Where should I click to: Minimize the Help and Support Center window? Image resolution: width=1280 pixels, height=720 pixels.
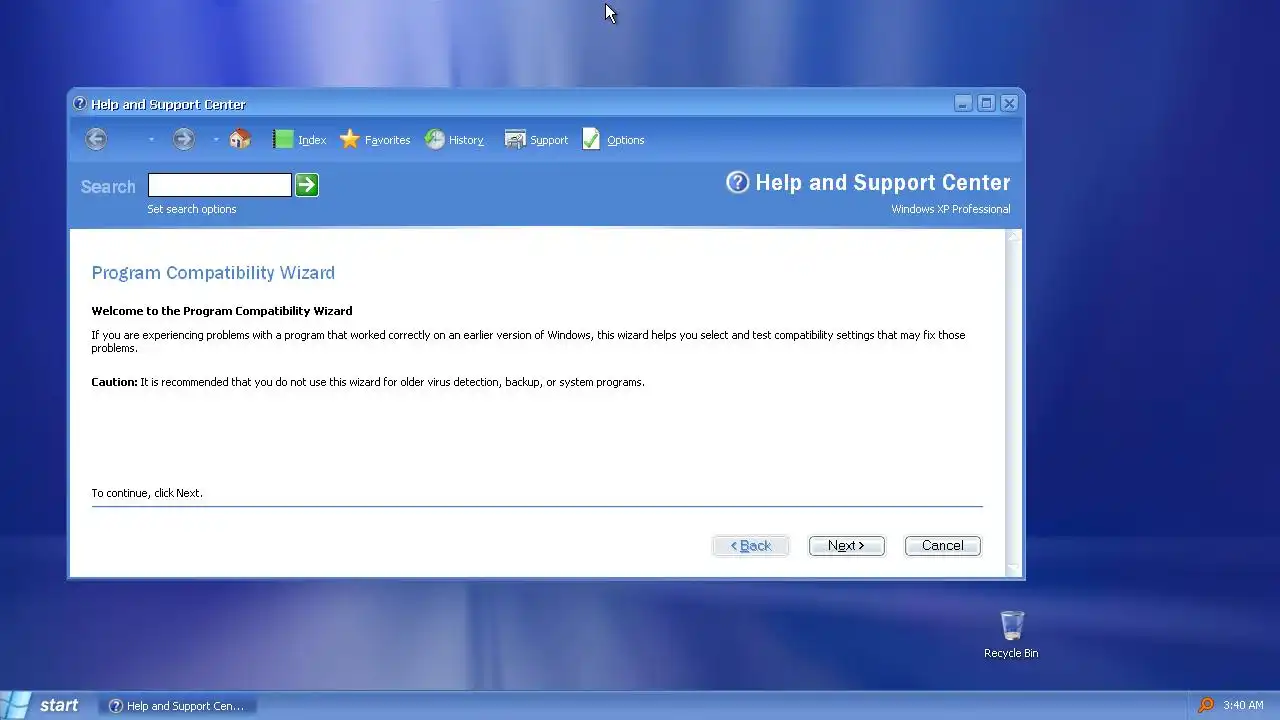click(x=963, y=103)
